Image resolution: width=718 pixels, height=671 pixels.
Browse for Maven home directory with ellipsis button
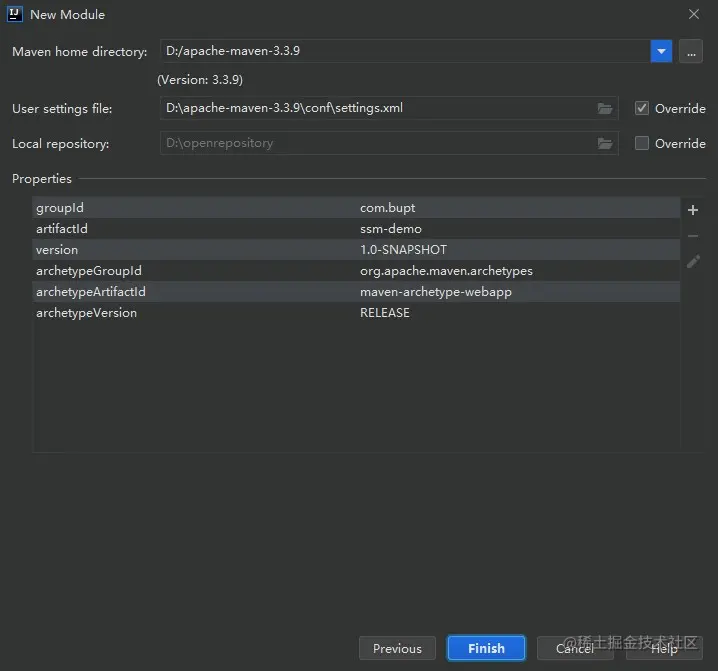pos(691,51)
